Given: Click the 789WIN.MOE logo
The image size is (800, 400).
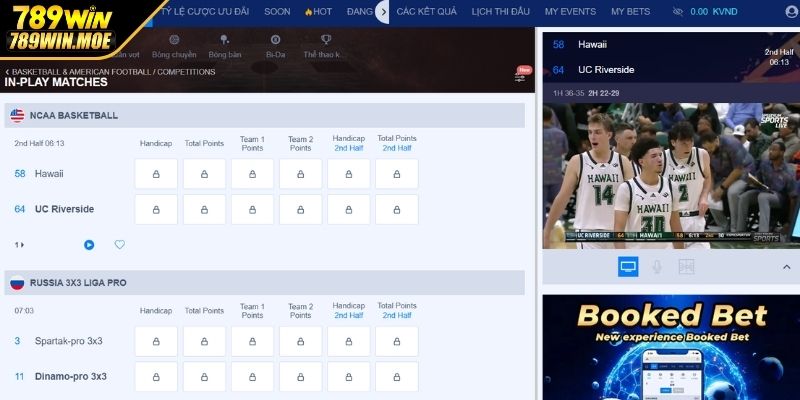Looking at the screenshot, I should point(61,28).
